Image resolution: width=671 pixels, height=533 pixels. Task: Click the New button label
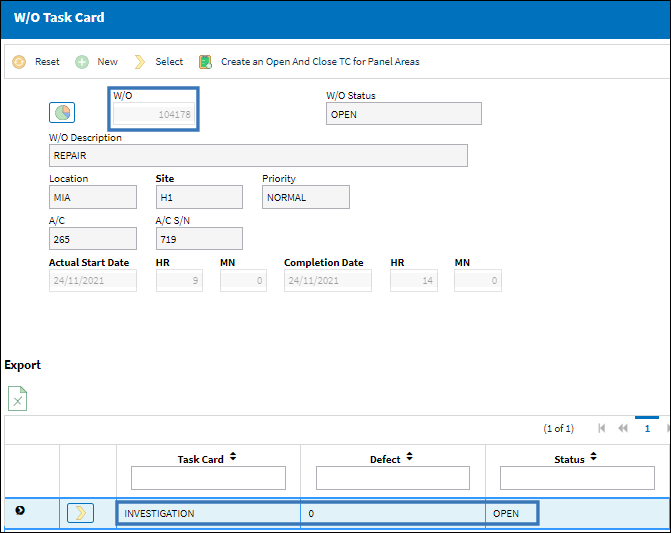pyautogui.click(x=107, y=62)
